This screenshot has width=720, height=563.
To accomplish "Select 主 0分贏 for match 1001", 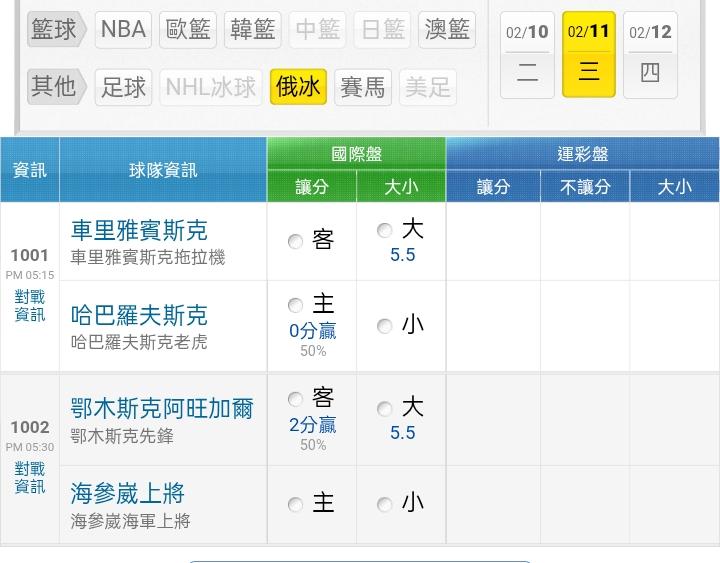I will pos(295,306).
